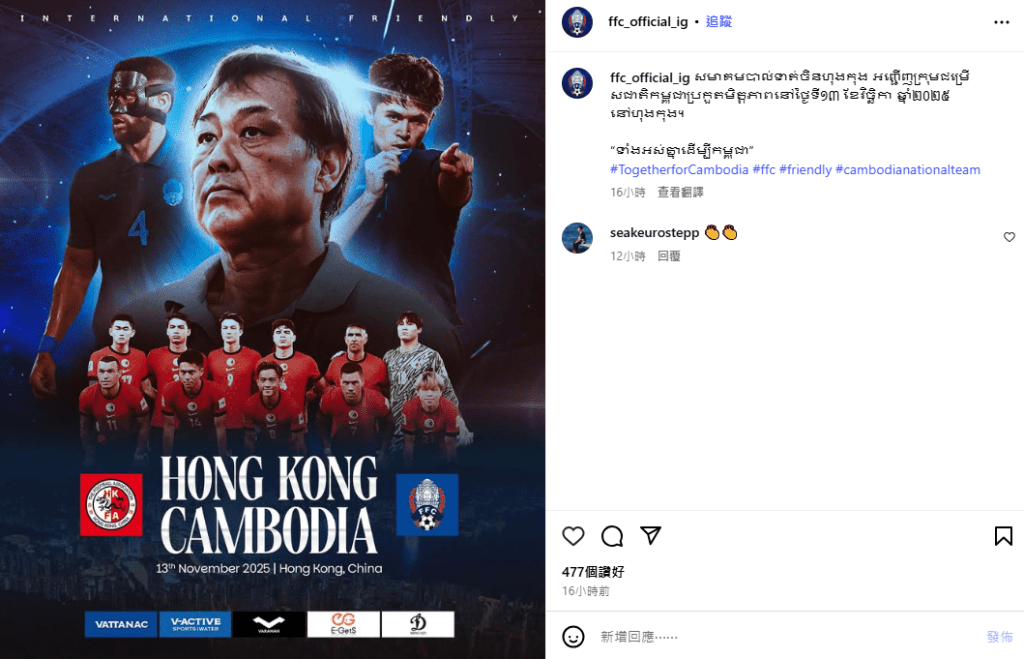Open the Hong Kong Cambodia poster image
1024x659 pixels.
pos(272,329)
